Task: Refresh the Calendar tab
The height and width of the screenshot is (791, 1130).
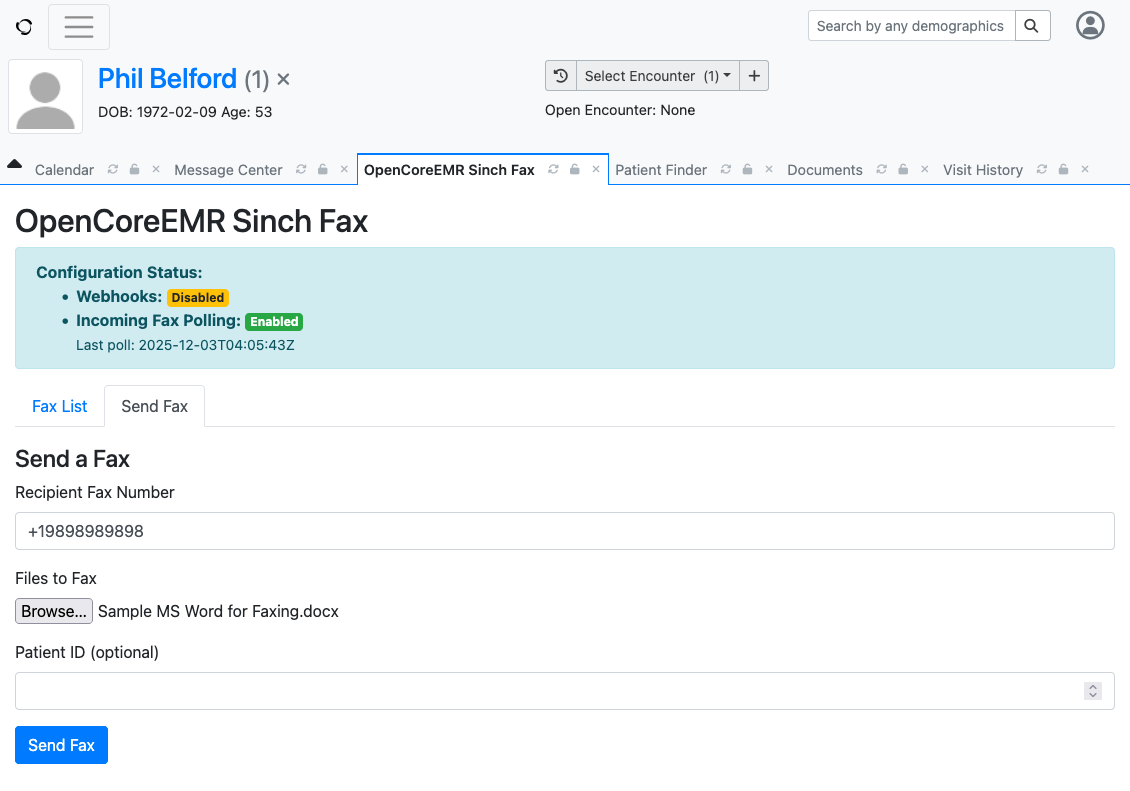Action: pos(113,170)
